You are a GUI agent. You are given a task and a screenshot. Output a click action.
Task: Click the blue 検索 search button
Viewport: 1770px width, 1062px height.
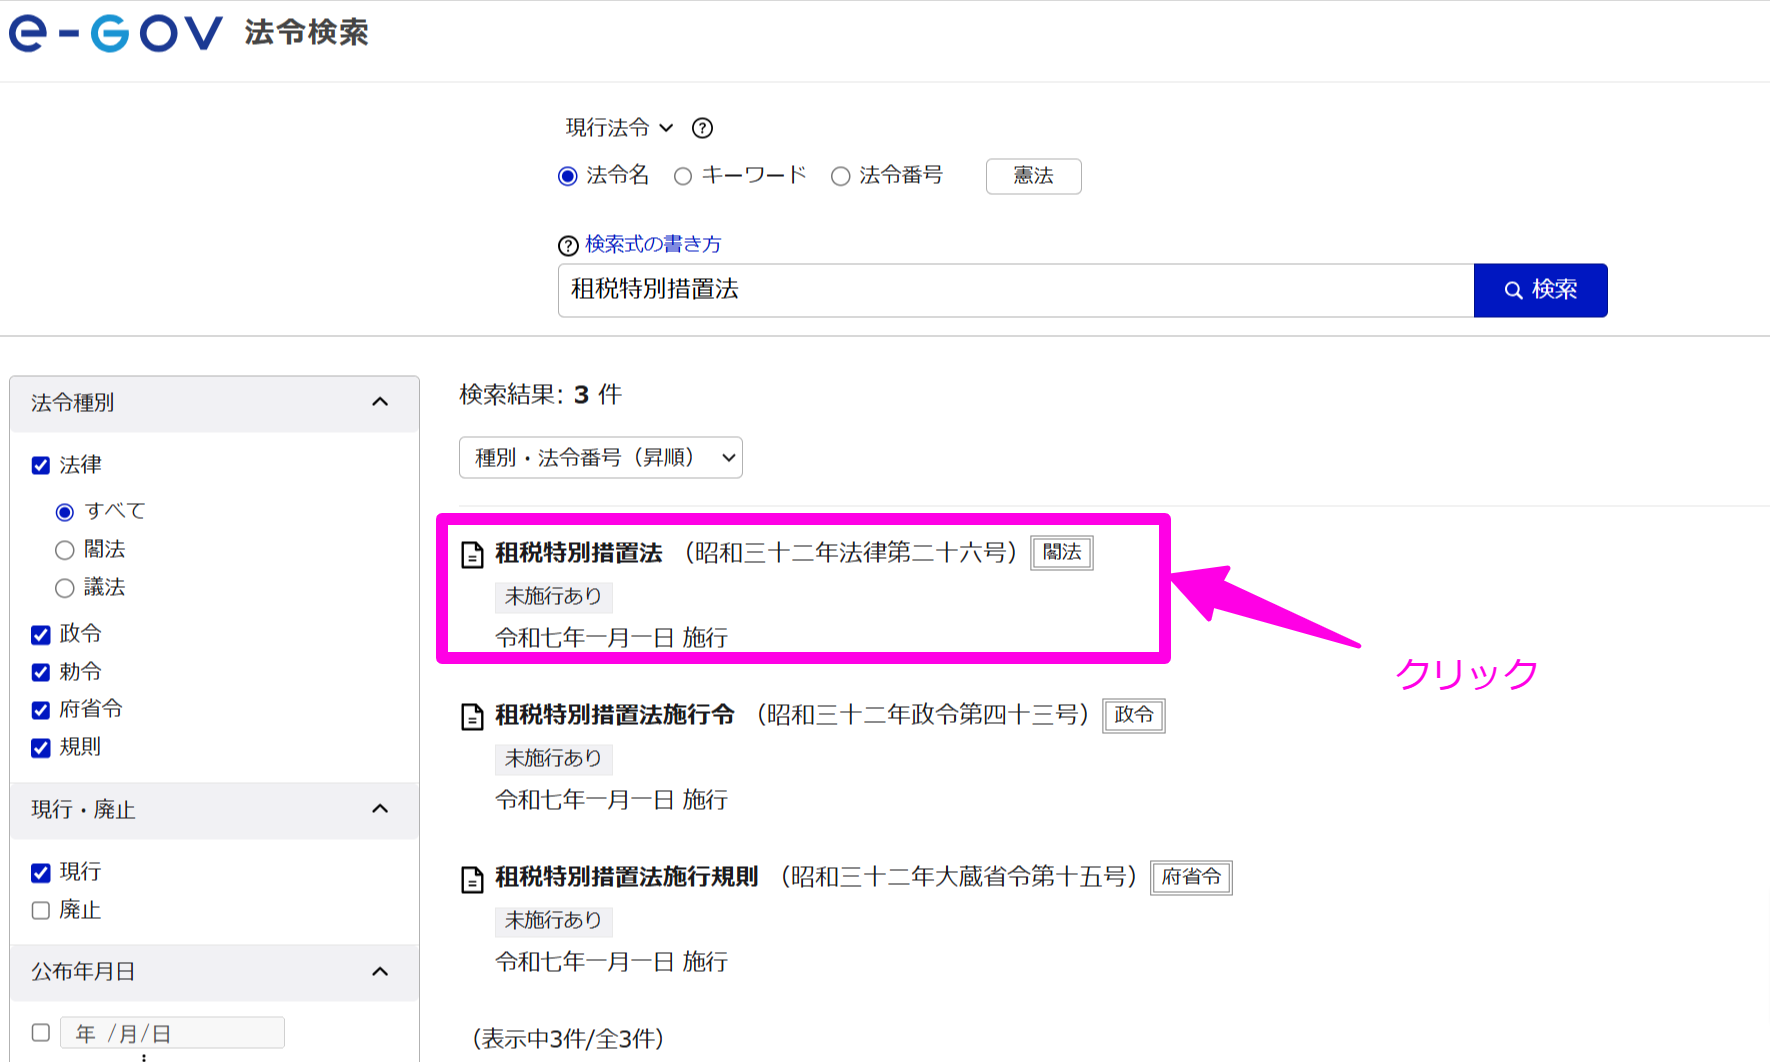point(1540,290)
